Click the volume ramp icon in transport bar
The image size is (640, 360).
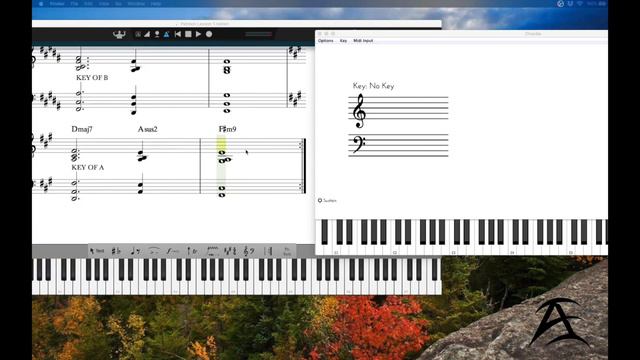click(147, 35)
